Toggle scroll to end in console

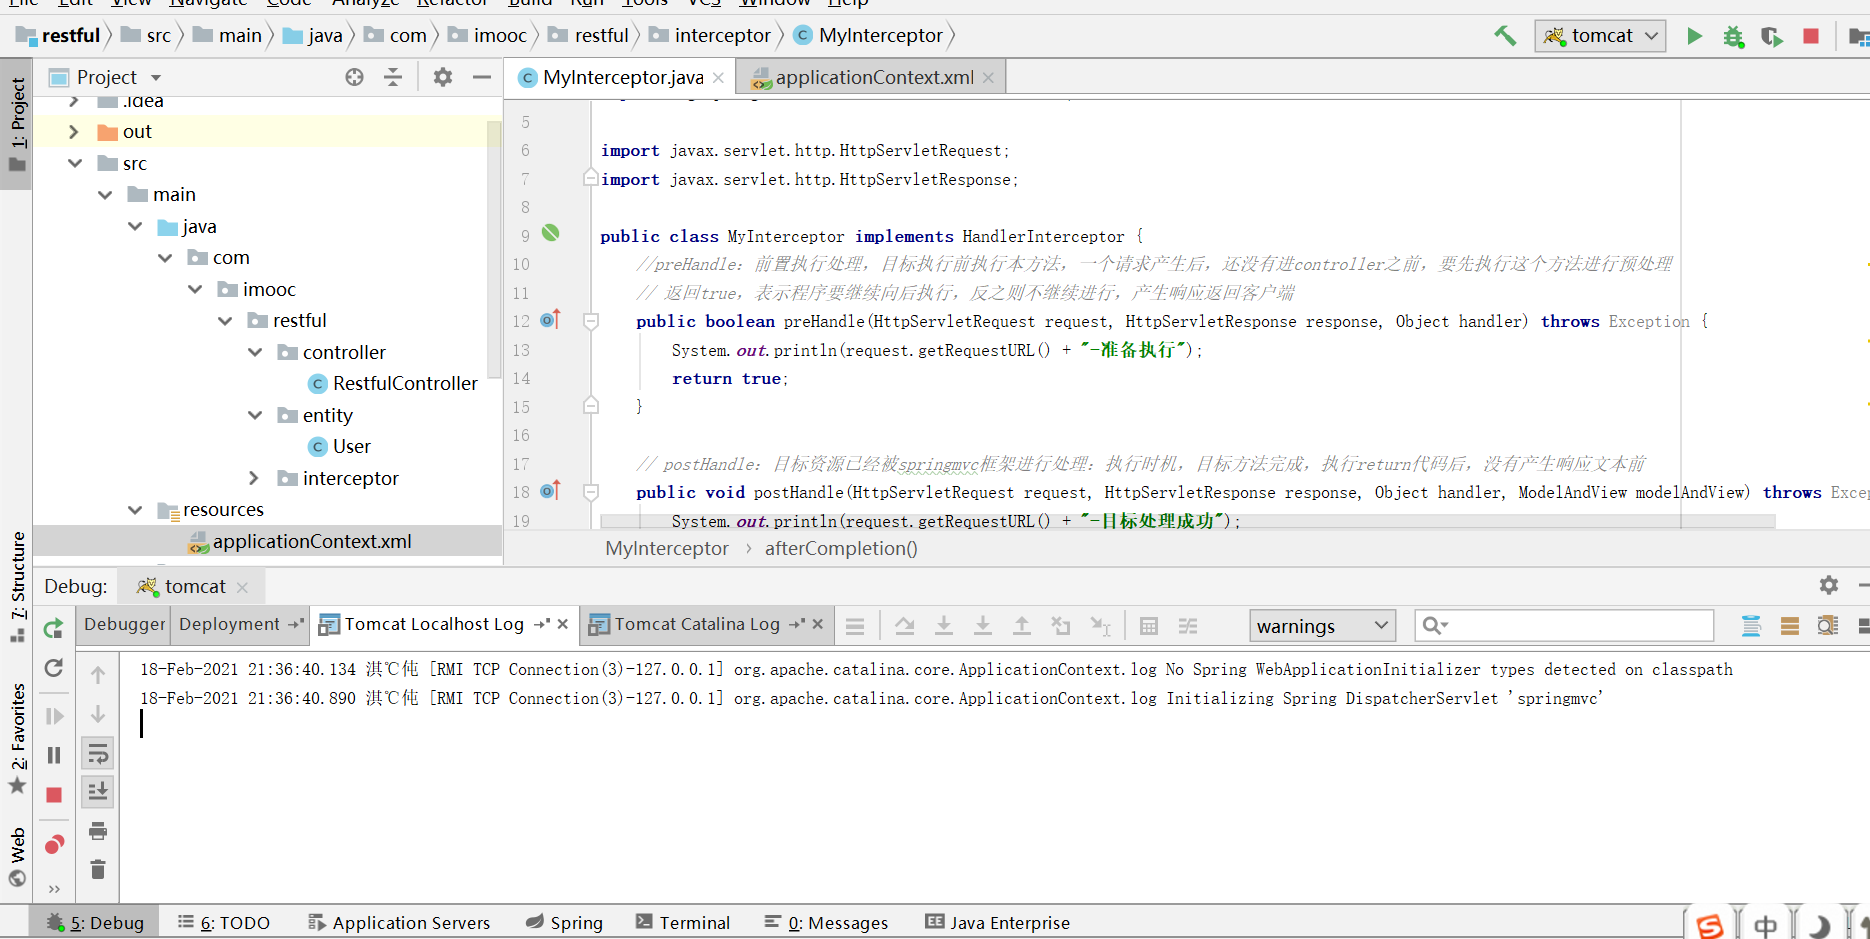98,792
